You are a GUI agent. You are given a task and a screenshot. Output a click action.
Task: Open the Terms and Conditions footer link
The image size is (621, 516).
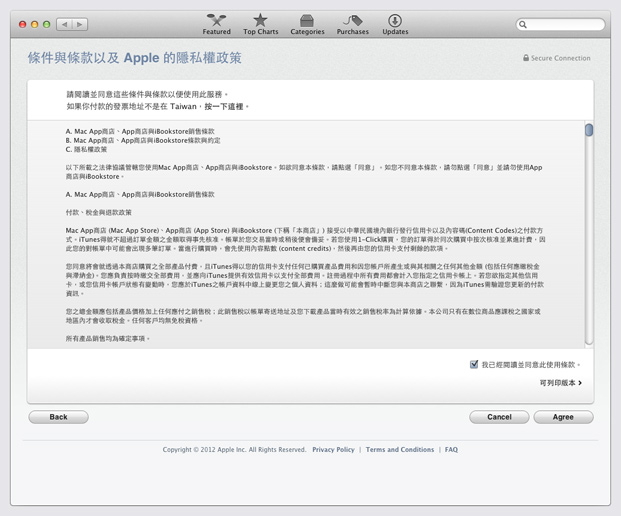[x=400, y=449]
